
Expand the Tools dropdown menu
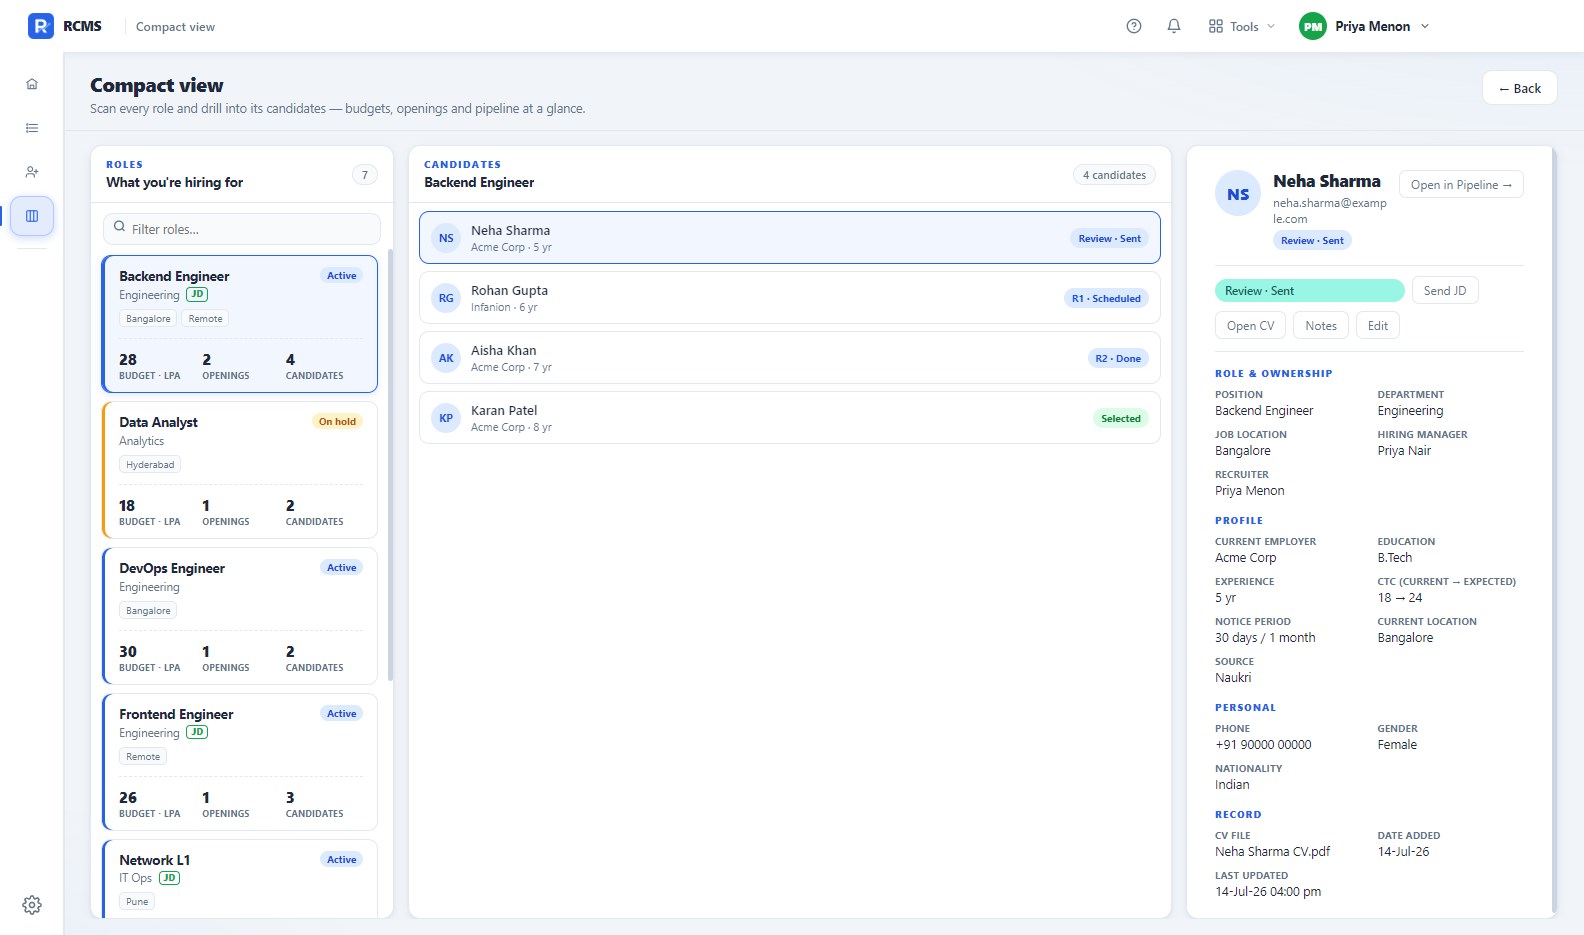1242,27
